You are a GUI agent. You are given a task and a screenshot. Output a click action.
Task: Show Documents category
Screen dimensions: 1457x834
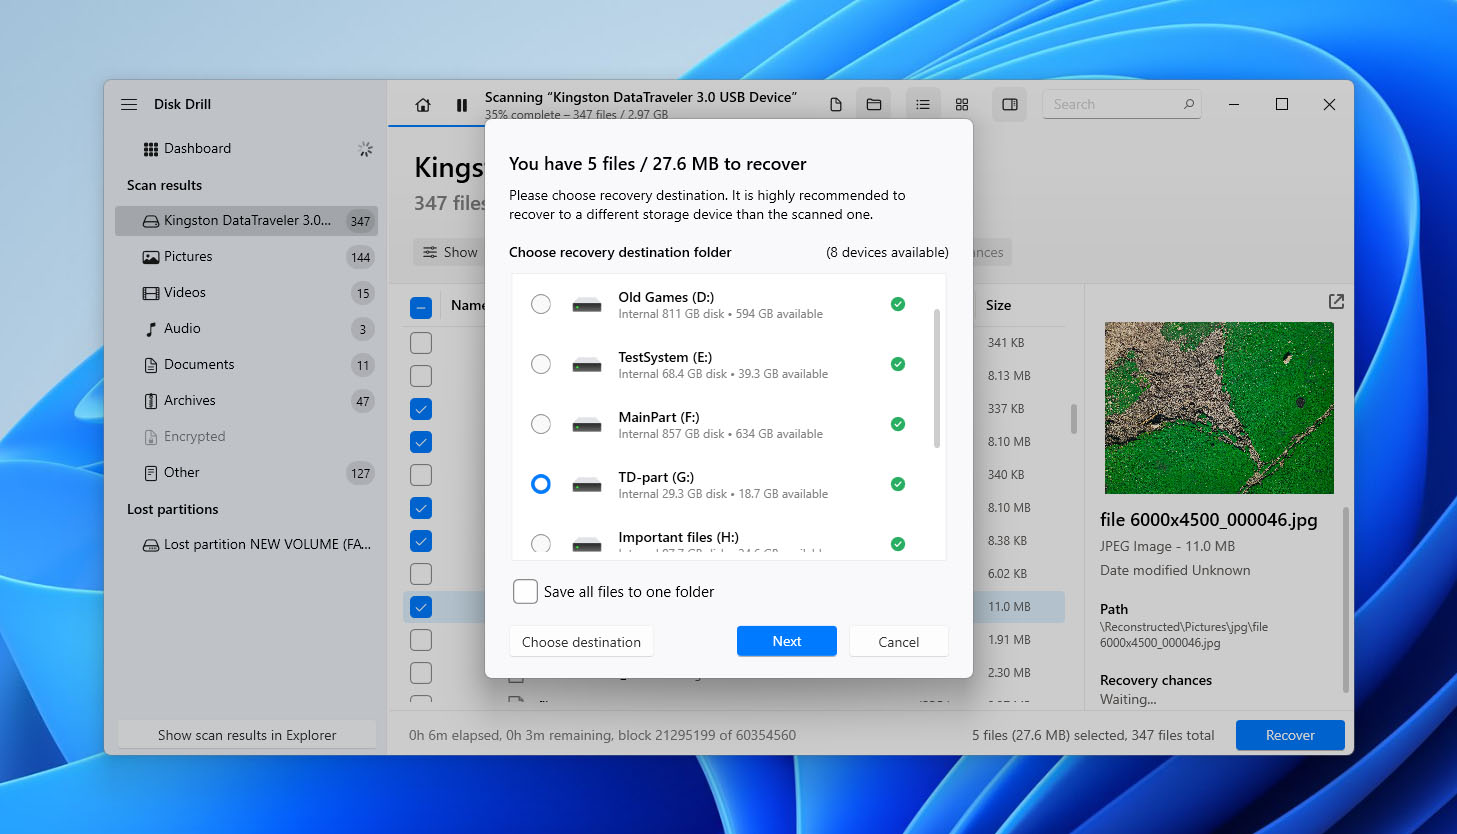[246, 364]
